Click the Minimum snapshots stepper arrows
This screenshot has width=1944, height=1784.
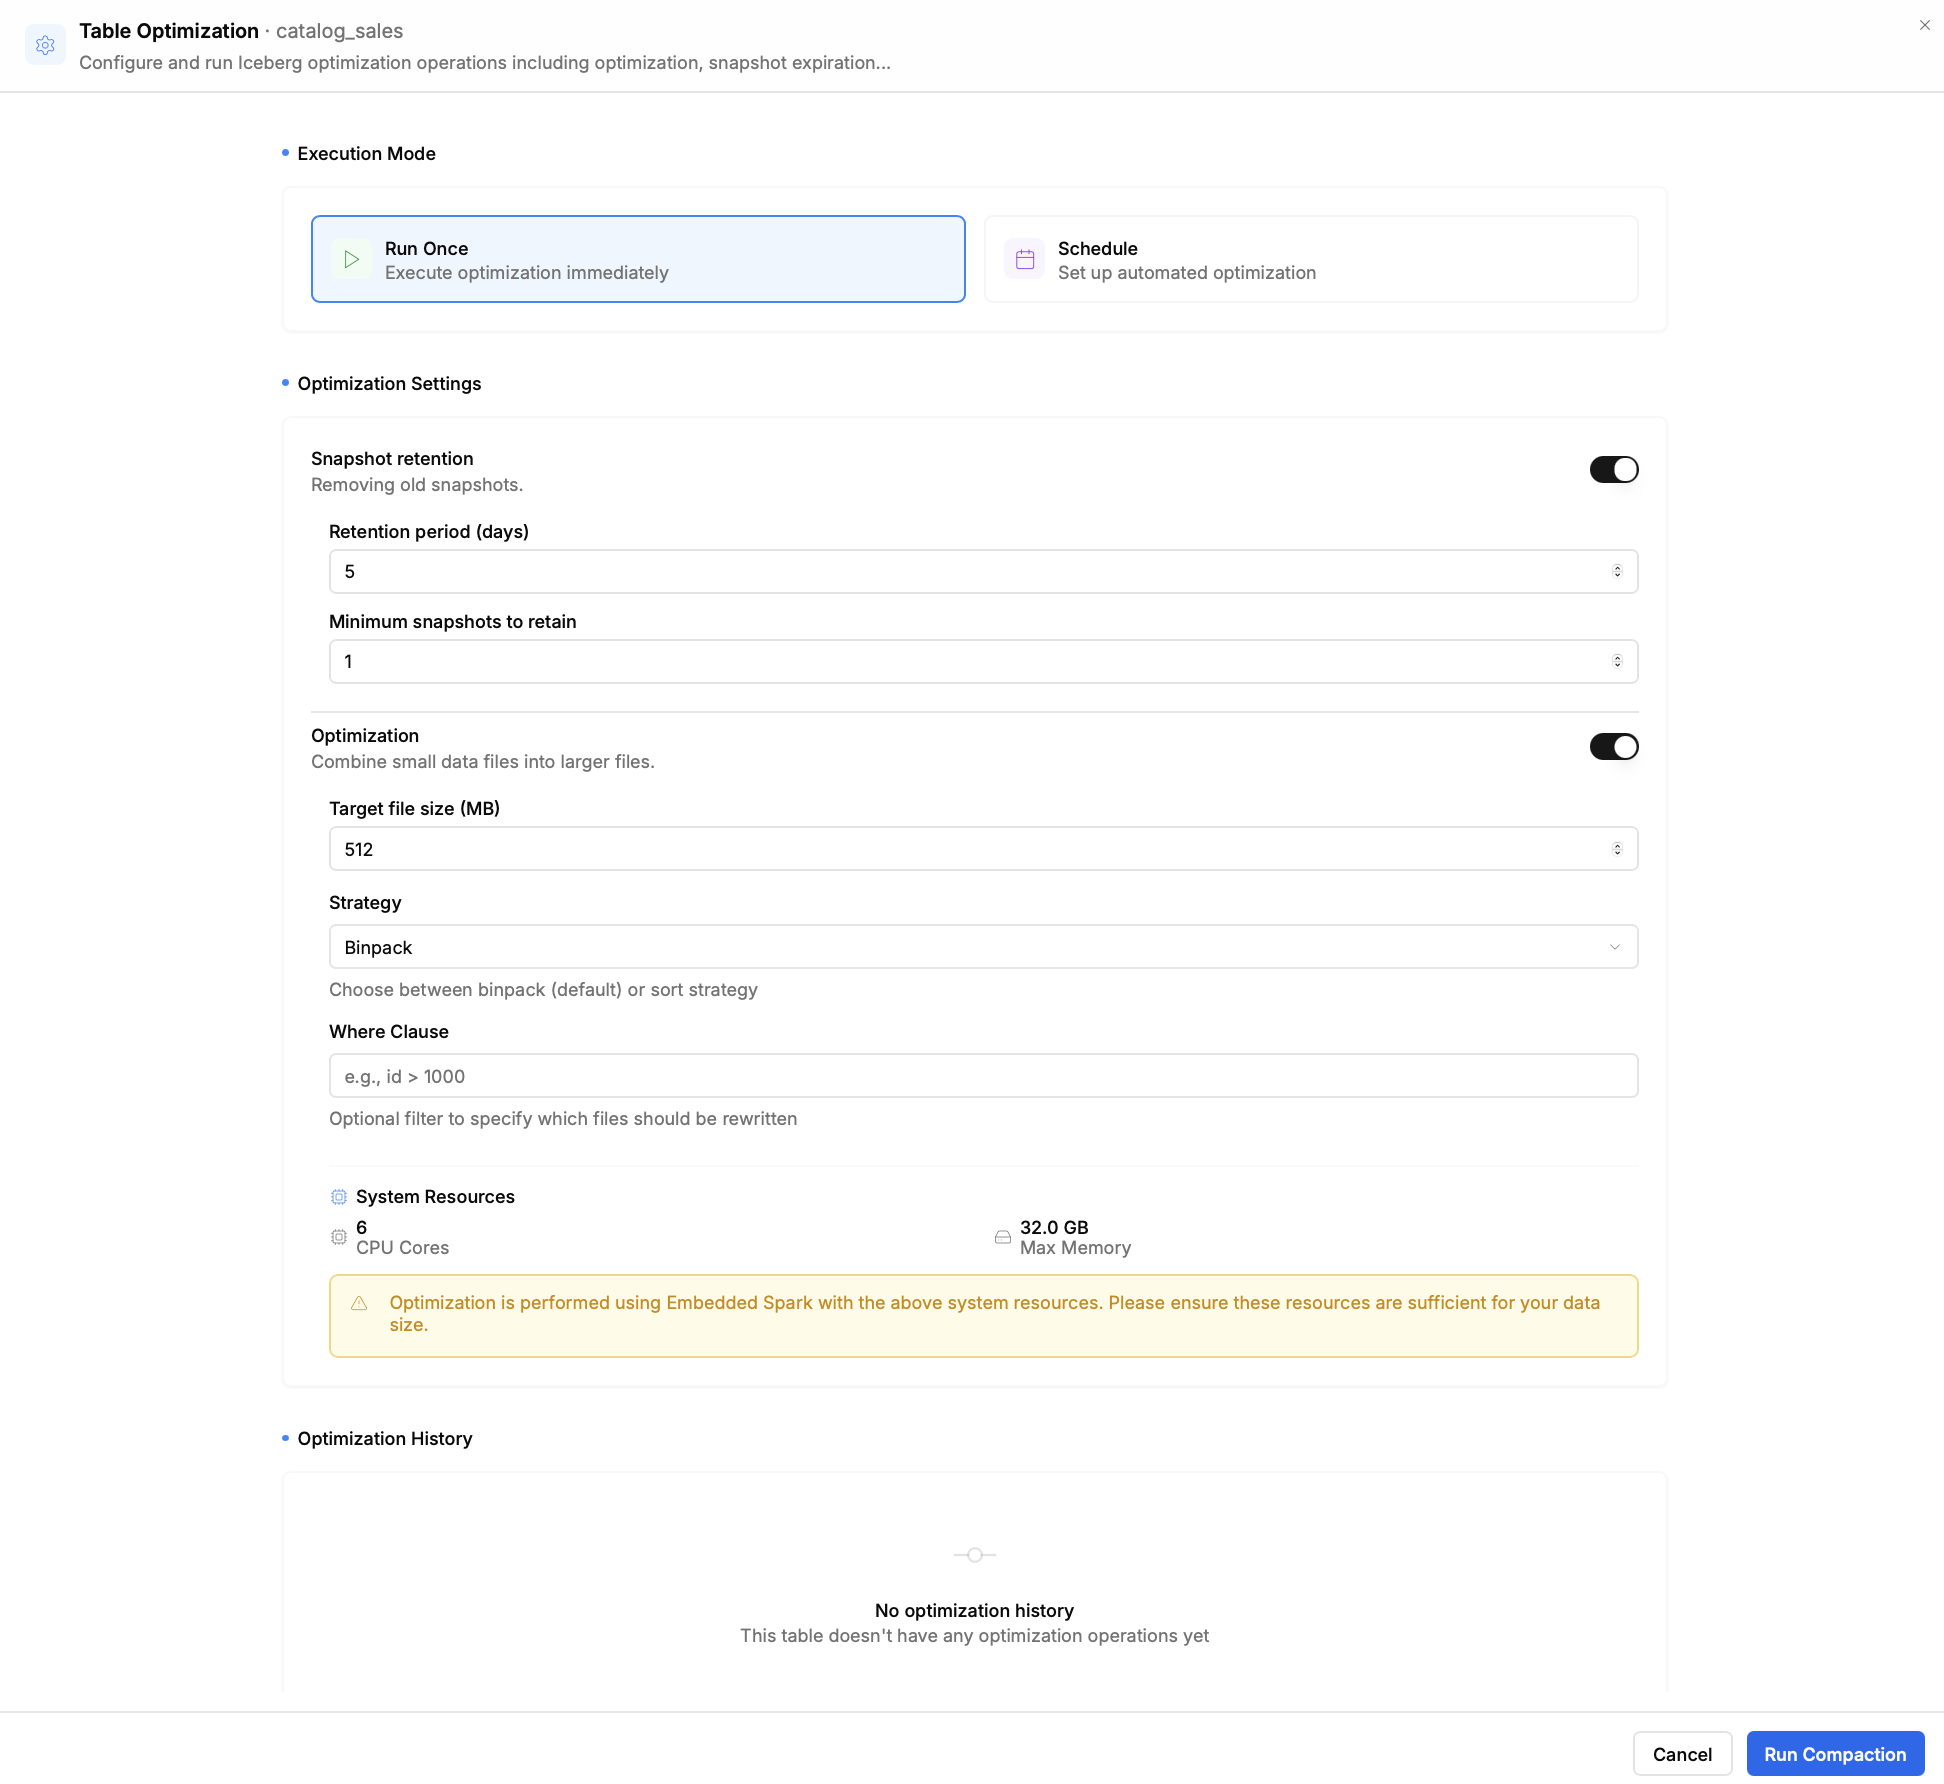(1617, 662)
